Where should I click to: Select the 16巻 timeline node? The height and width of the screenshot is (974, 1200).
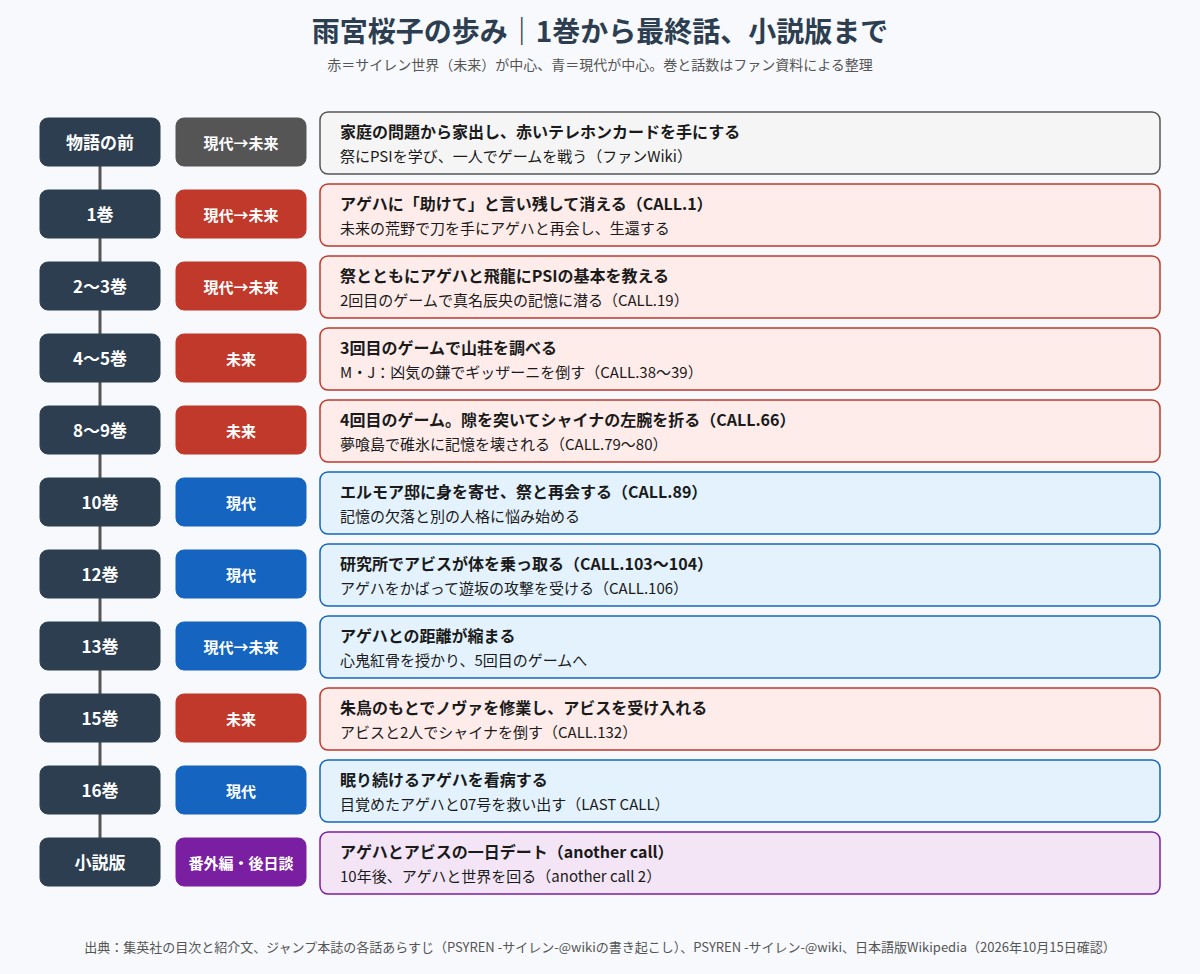click(100, 790)
